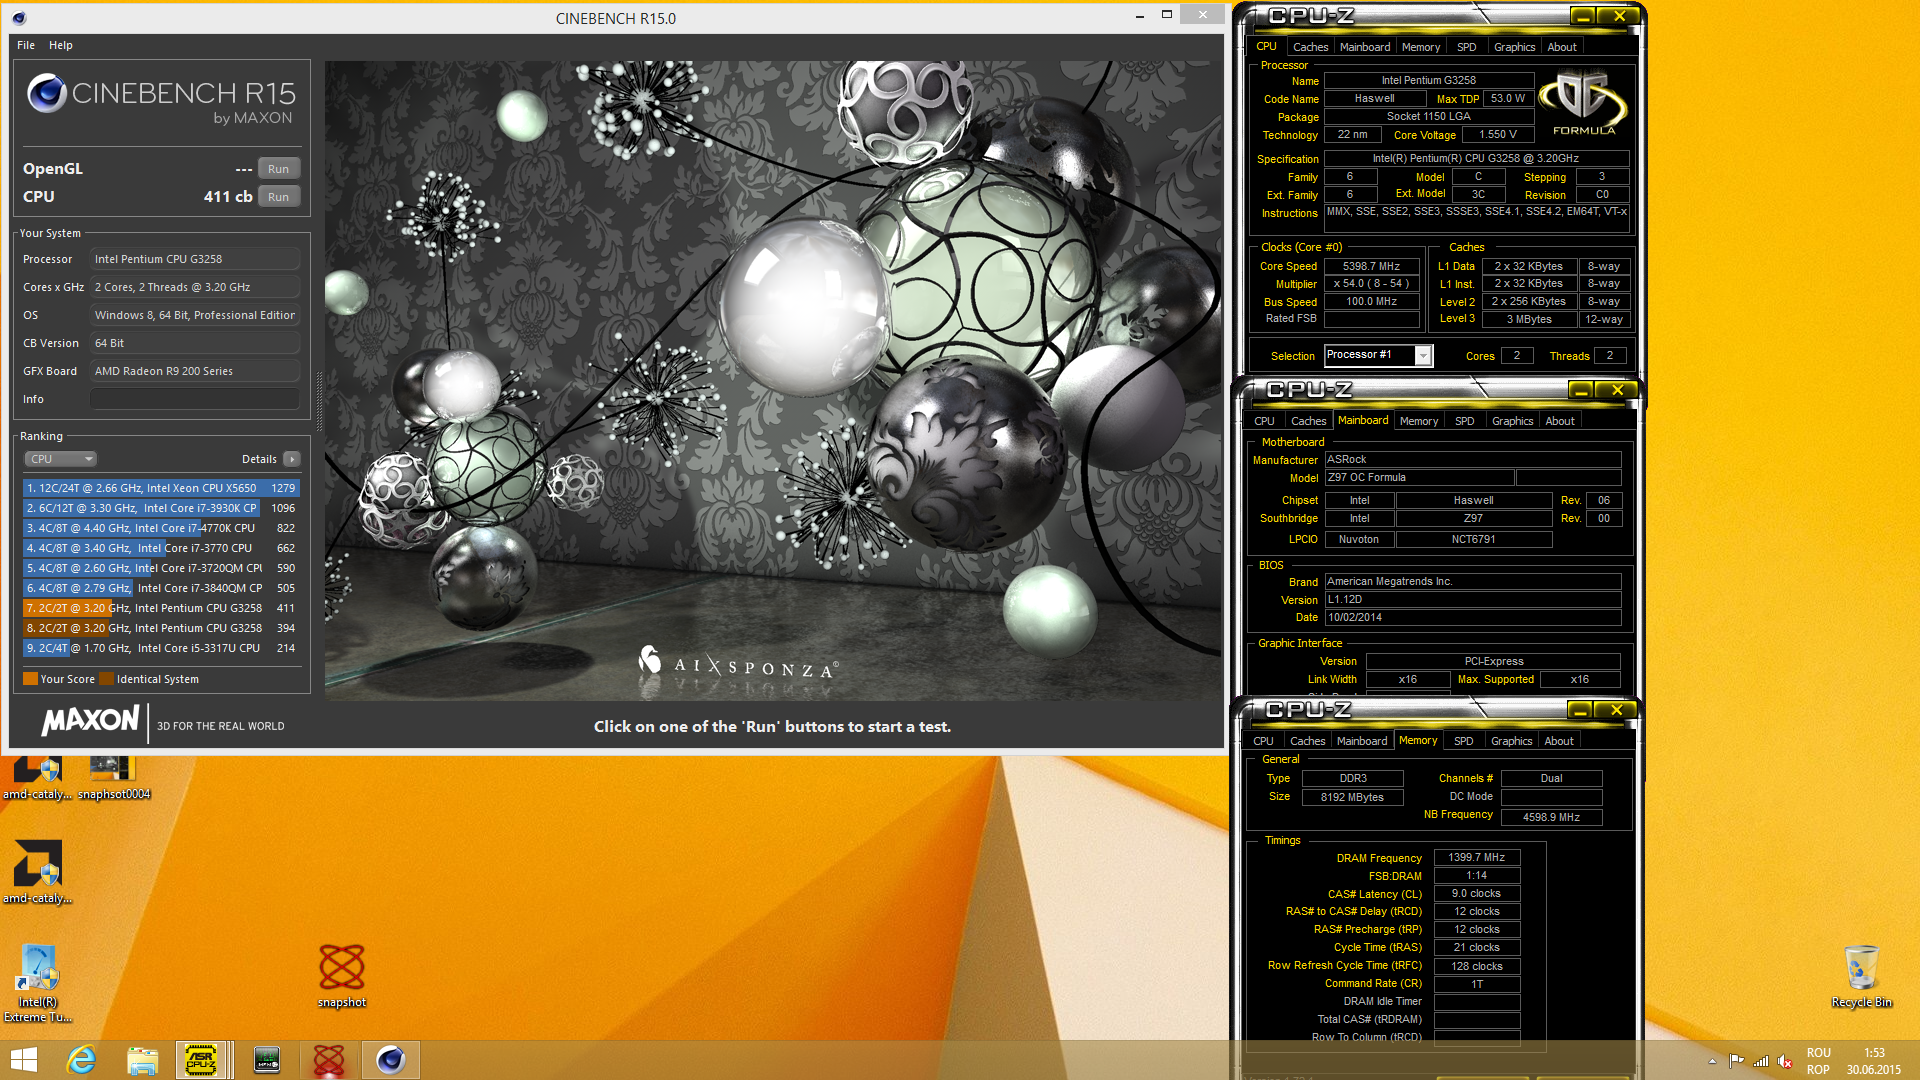Click the Details label in Ranking

point(259,459)
